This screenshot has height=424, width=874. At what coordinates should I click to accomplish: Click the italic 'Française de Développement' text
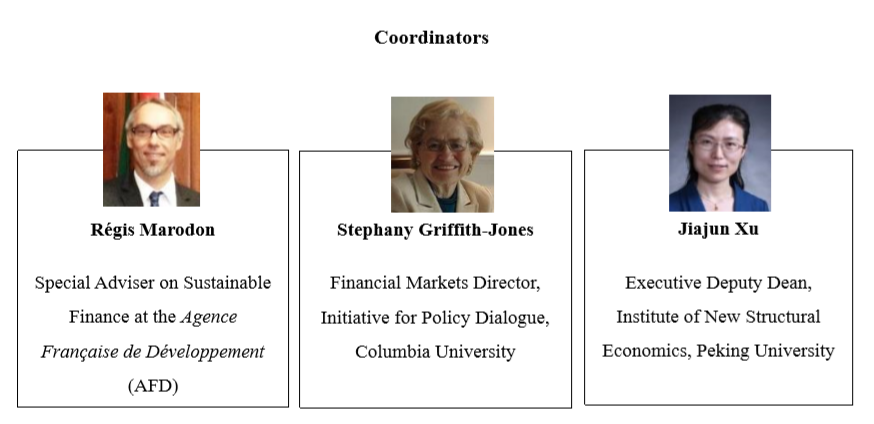click(153, 352)
